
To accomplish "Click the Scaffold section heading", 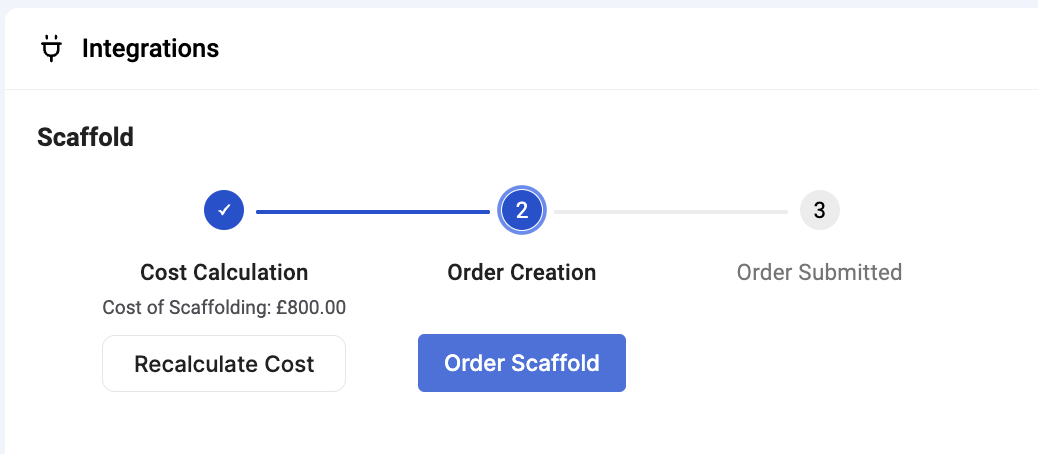I will (85, 137).
